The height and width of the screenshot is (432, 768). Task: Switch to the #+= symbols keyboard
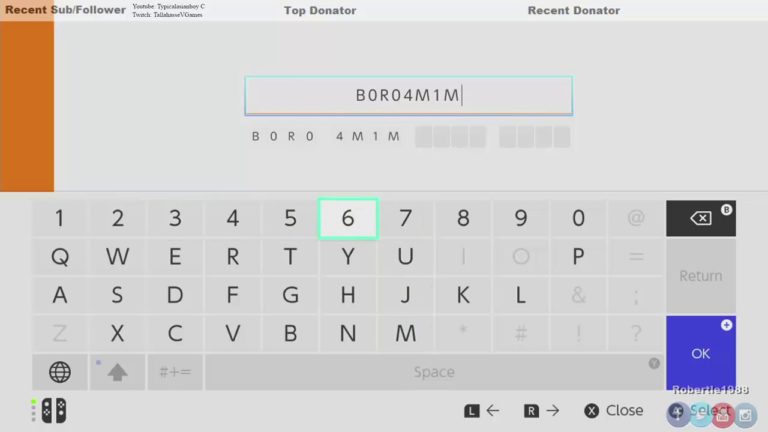click(175, 372)
